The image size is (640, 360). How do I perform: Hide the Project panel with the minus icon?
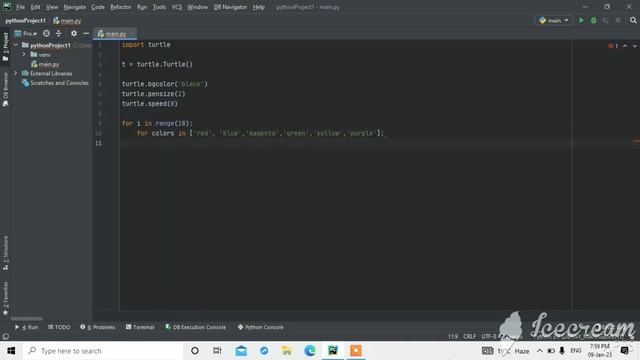coord(86,33)
